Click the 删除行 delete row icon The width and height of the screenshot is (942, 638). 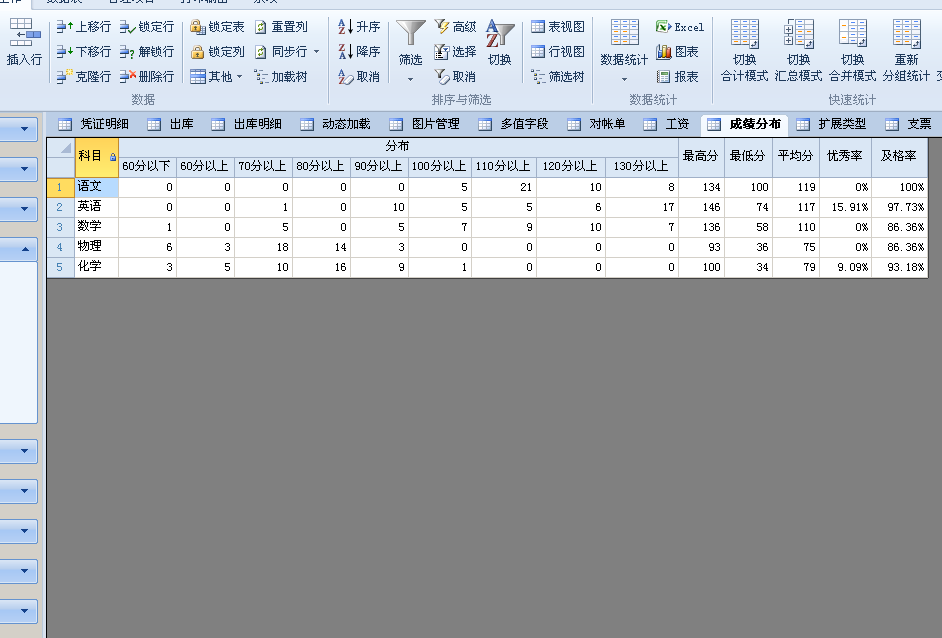[x=128, y=77]
